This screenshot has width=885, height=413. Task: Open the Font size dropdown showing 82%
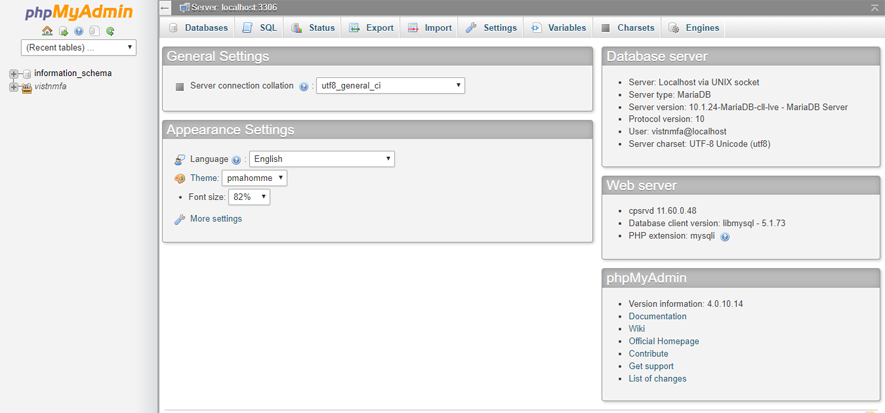pos(249,197)
